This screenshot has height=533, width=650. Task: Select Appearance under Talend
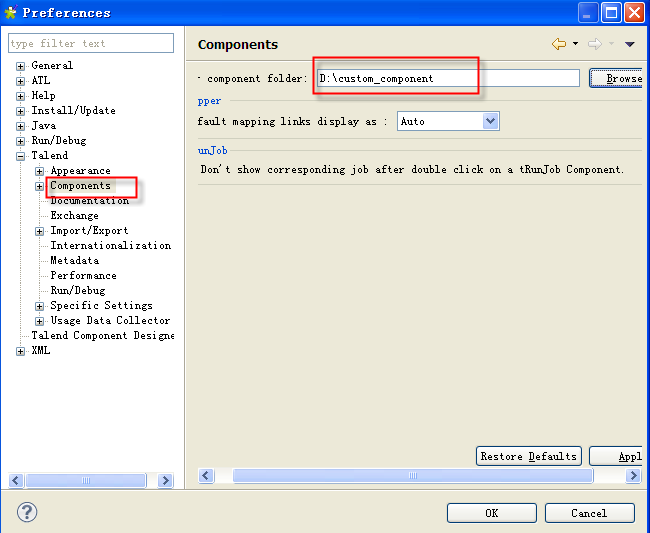point(80,170)
